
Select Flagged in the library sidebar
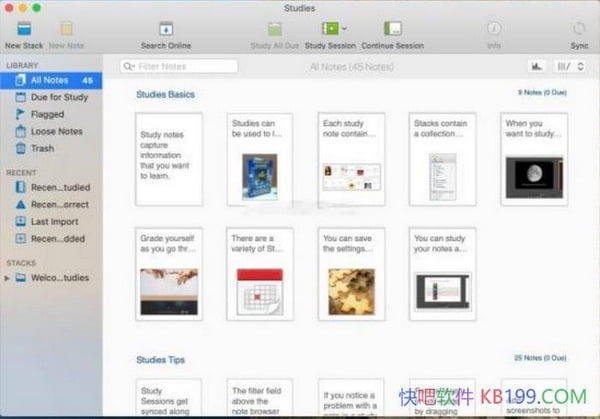point(46,114)
